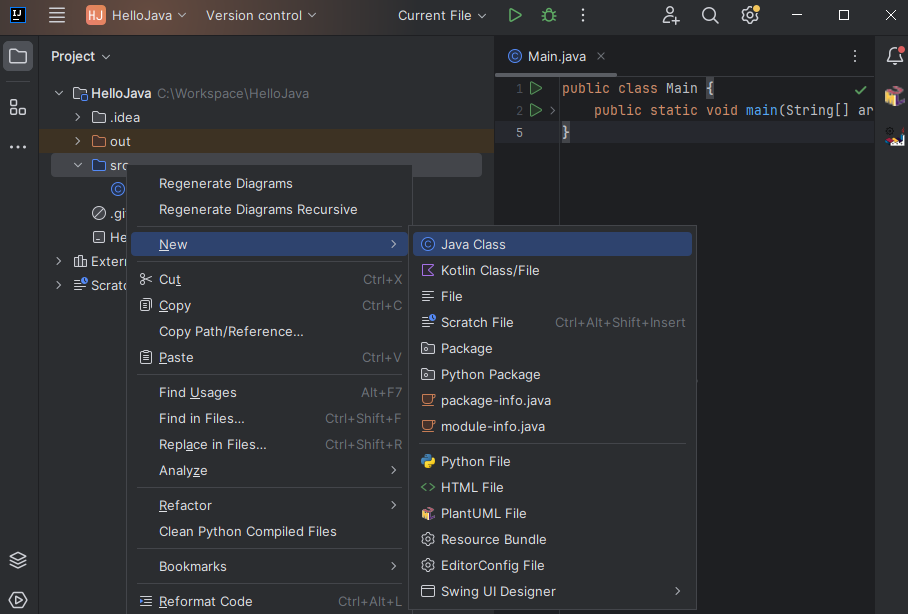Close the Main.java editor tab
Screen dimensions: 908x614
click(x=601, y=56)
